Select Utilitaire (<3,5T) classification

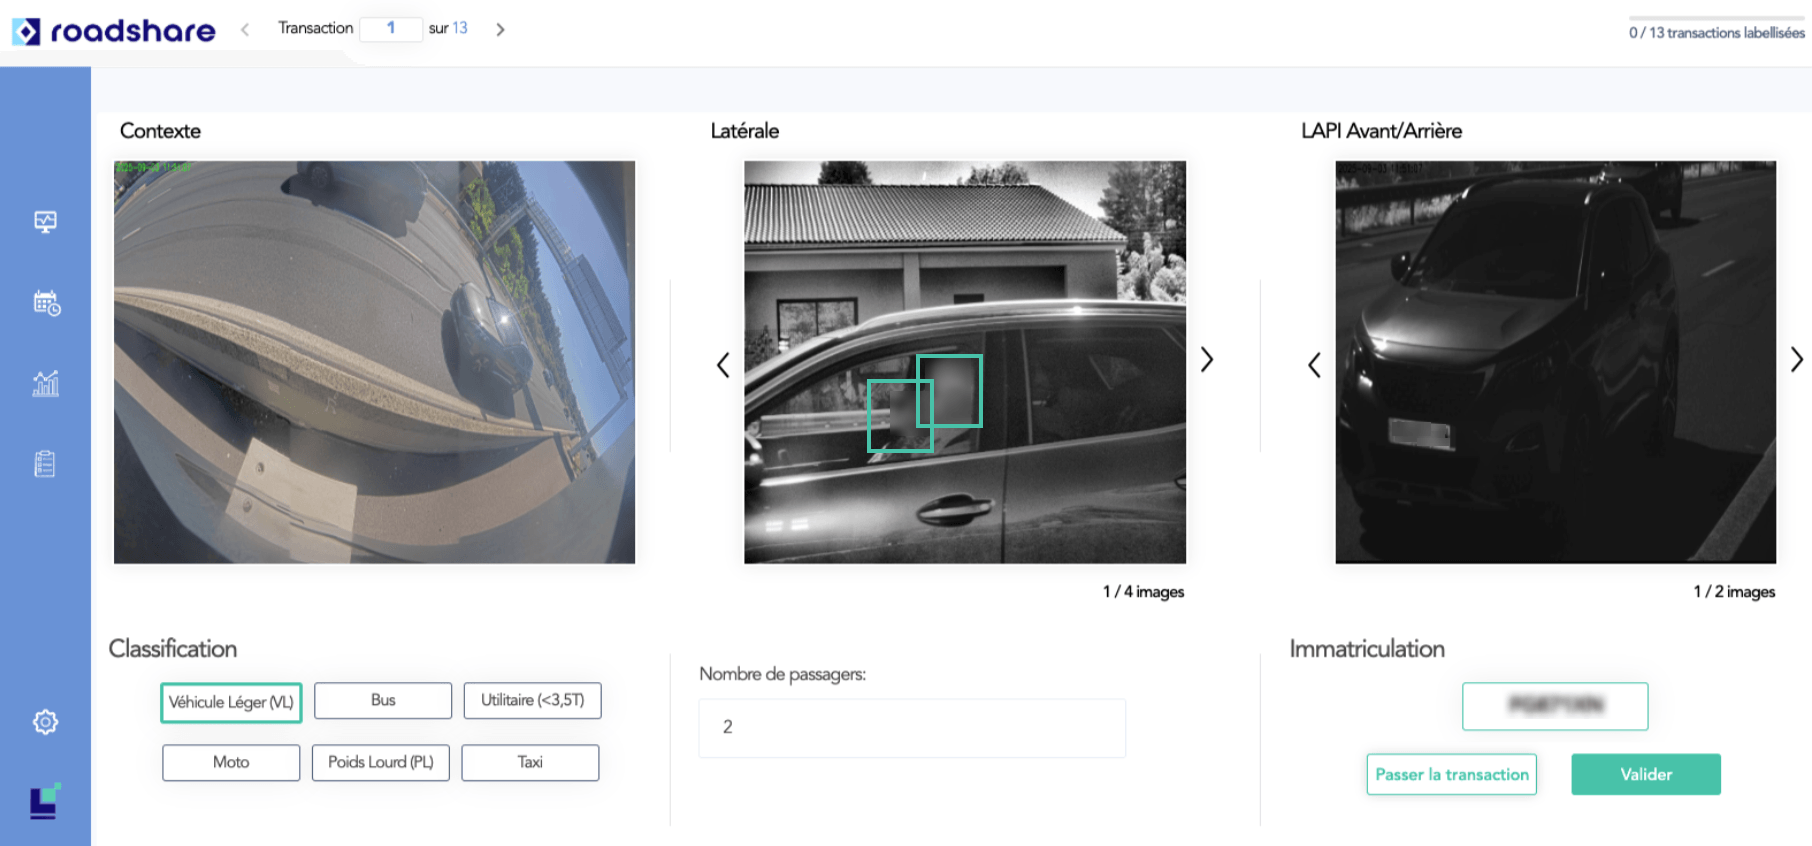pos(532,700)
